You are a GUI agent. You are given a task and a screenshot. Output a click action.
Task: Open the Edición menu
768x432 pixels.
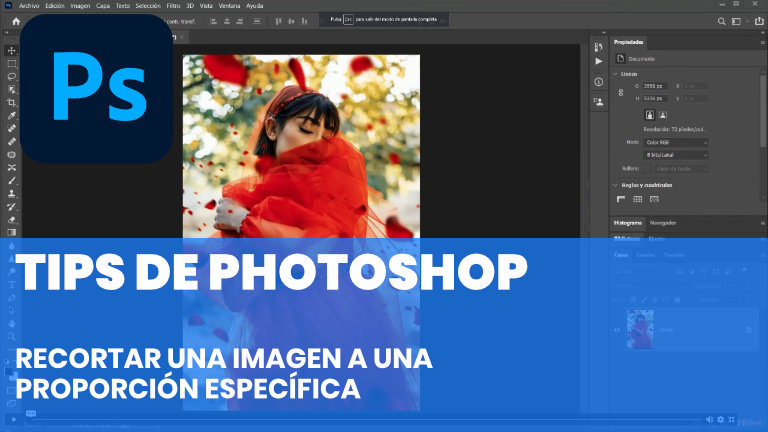(55, 6)
